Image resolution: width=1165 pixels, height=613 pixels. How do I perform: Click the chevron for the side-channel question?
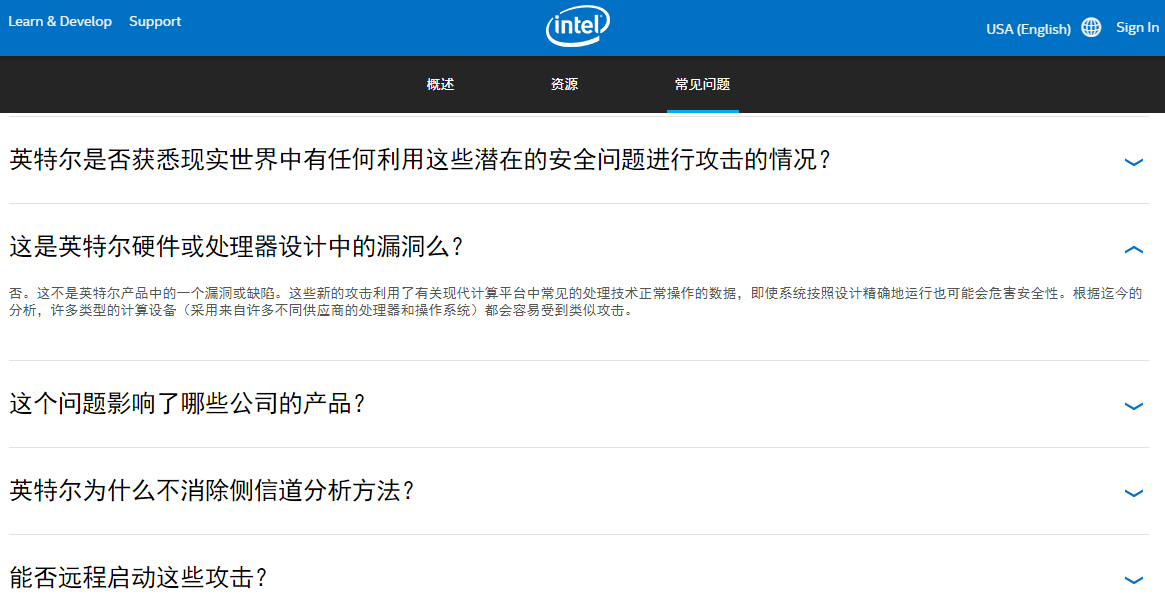(x=1133, y=492)
